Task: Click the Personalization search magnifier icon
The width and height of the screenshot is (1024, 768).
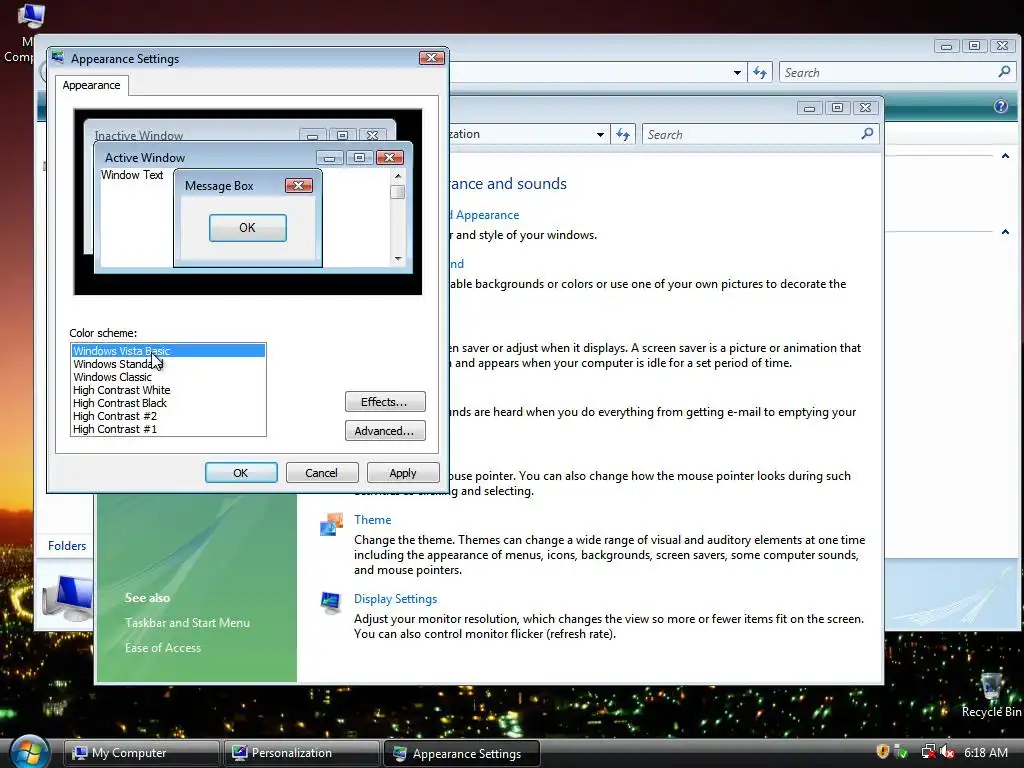Action: [x=867, y=134]
